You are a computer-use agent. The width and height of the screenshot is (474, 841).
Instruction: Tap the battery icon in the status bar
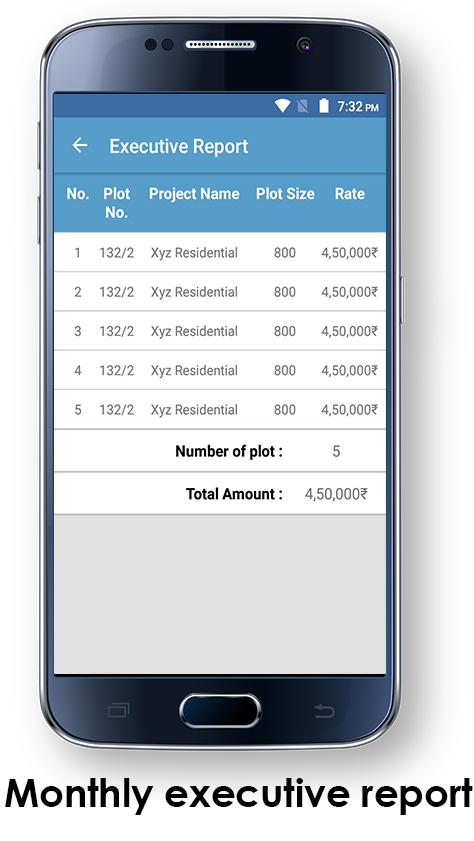(x=324, y=106)
